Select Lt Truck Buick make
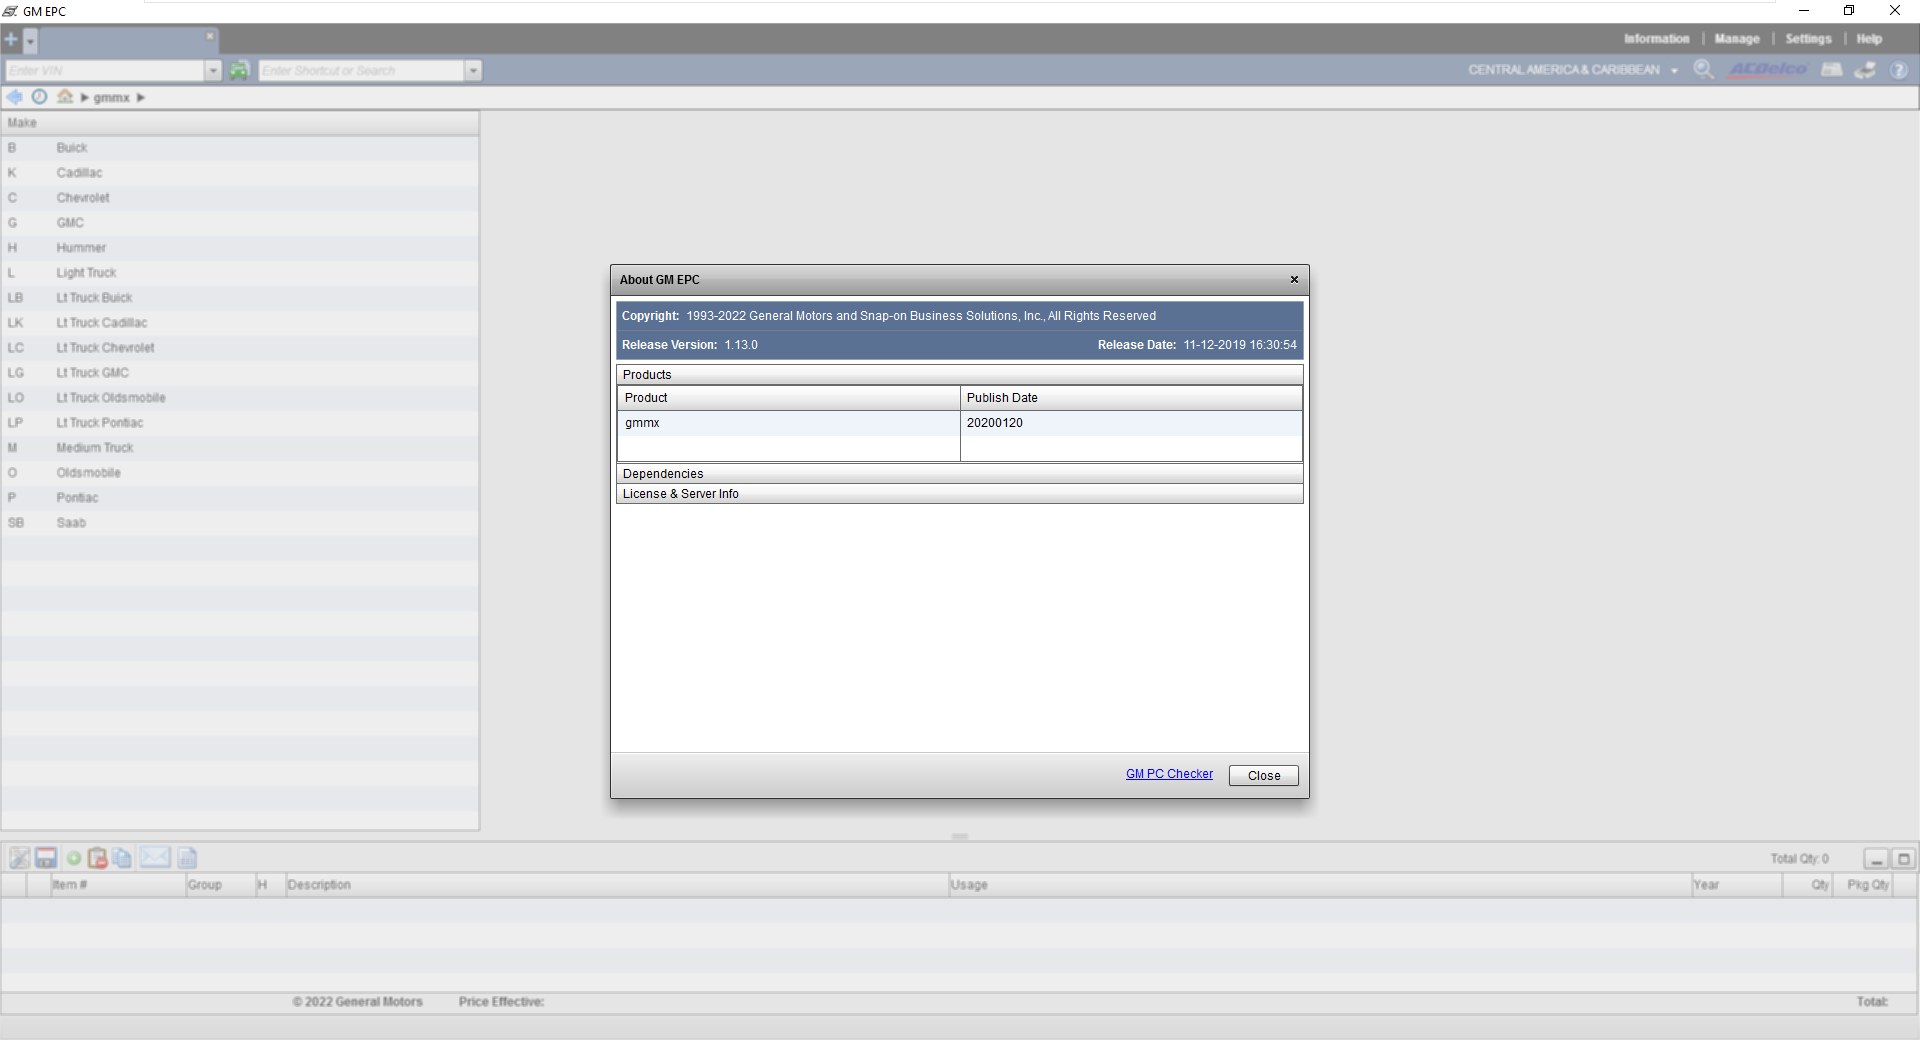 tap(240, 298)
